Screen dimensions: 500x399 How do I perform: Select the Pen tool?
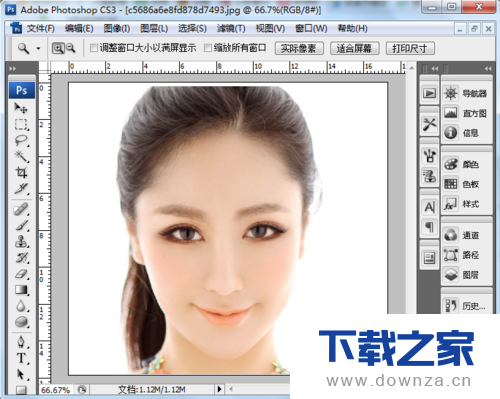[21, 342]
